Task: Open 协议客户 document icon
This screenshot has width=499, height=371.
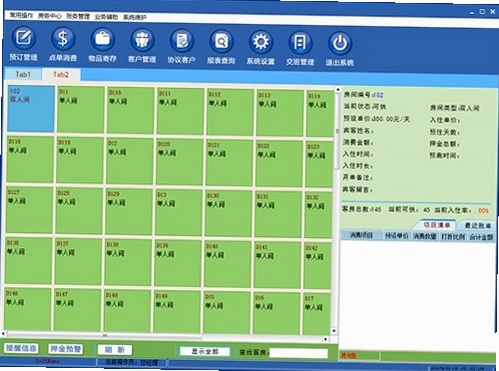Action: pyautogui.click(x=181, y=47)
